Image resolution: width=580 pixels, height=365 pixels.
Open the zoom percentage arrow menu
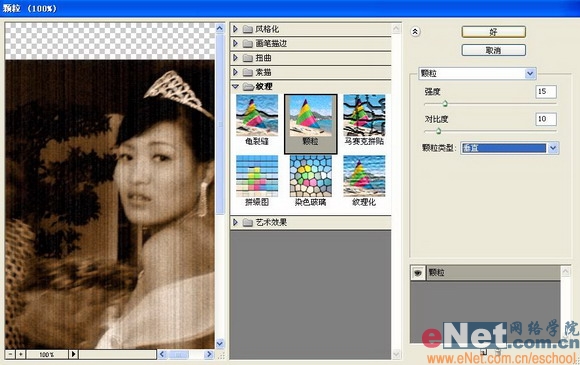point(73,354)
